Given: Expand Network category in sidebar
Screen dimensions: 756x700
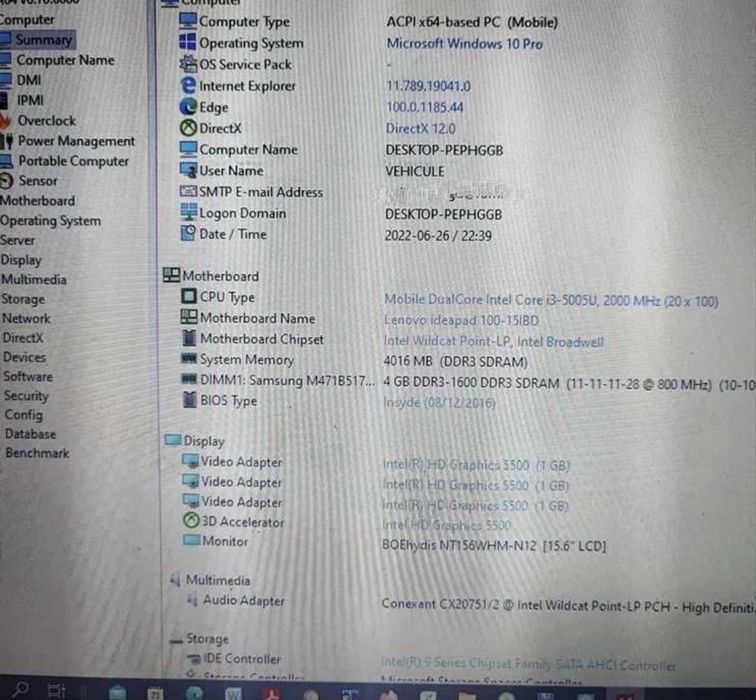Looking at the screenshot, I should click(x=26, y=318).
